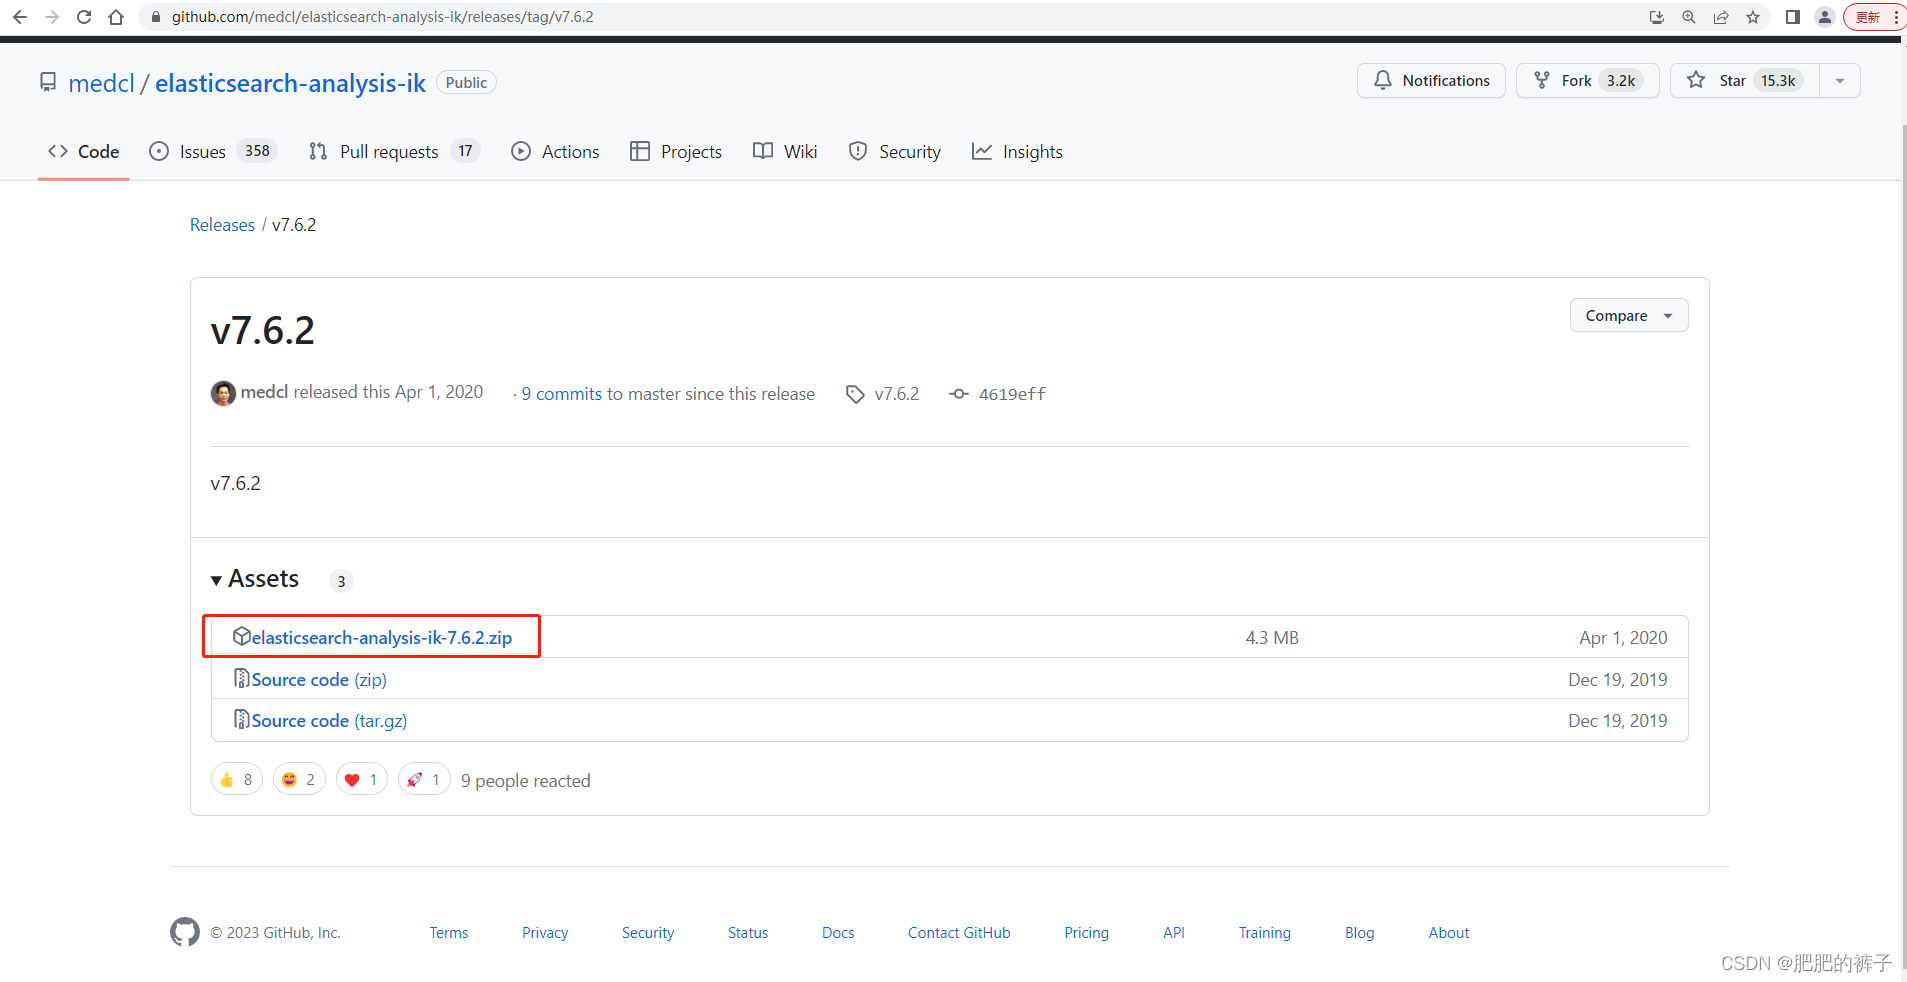Open the star lists dropdown arrow
Screen dimensions: 1907x982
tap(1840, 81)
